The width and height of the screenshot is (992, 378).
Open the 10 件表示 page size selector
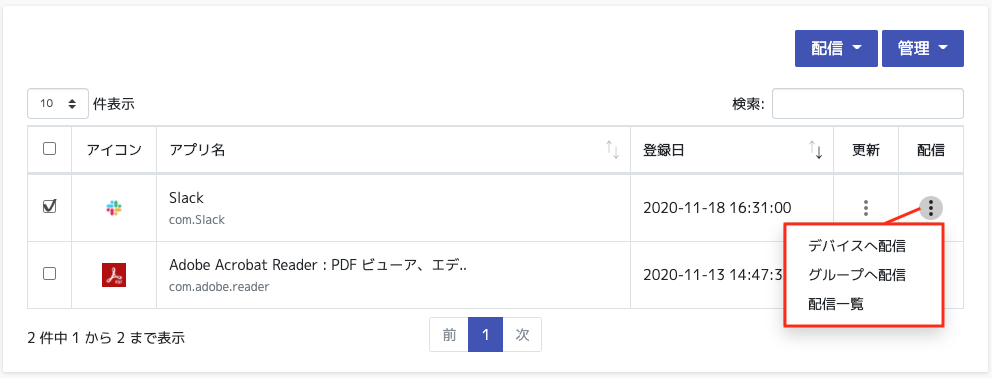[x=58, y=103]
